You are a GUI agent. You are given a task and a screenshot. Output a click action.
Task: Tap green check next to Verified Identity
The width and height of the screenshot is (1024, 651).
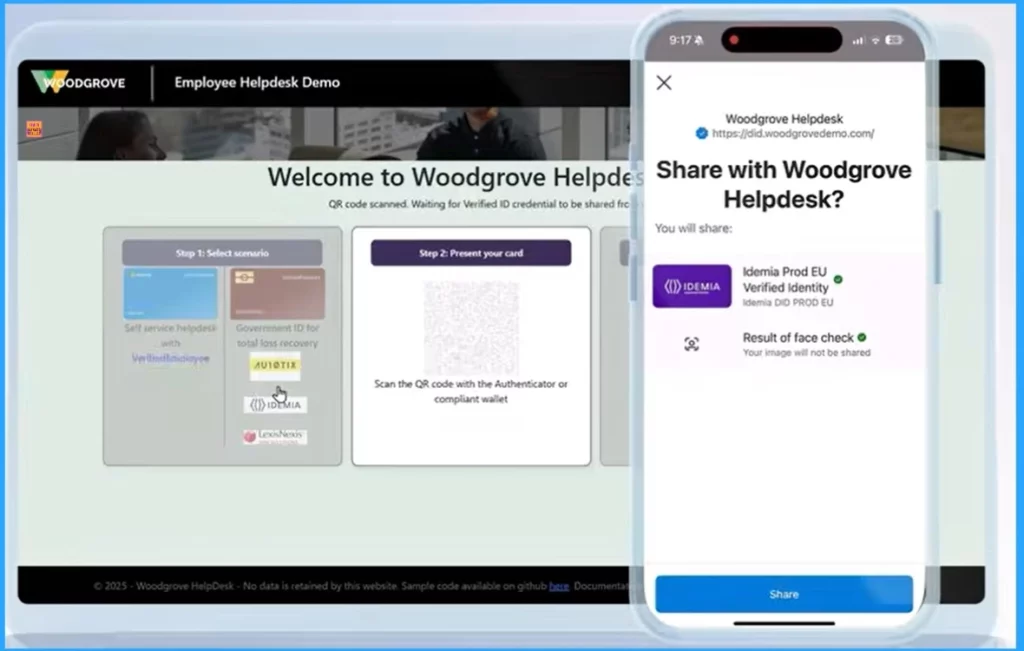tap(838, 279)
